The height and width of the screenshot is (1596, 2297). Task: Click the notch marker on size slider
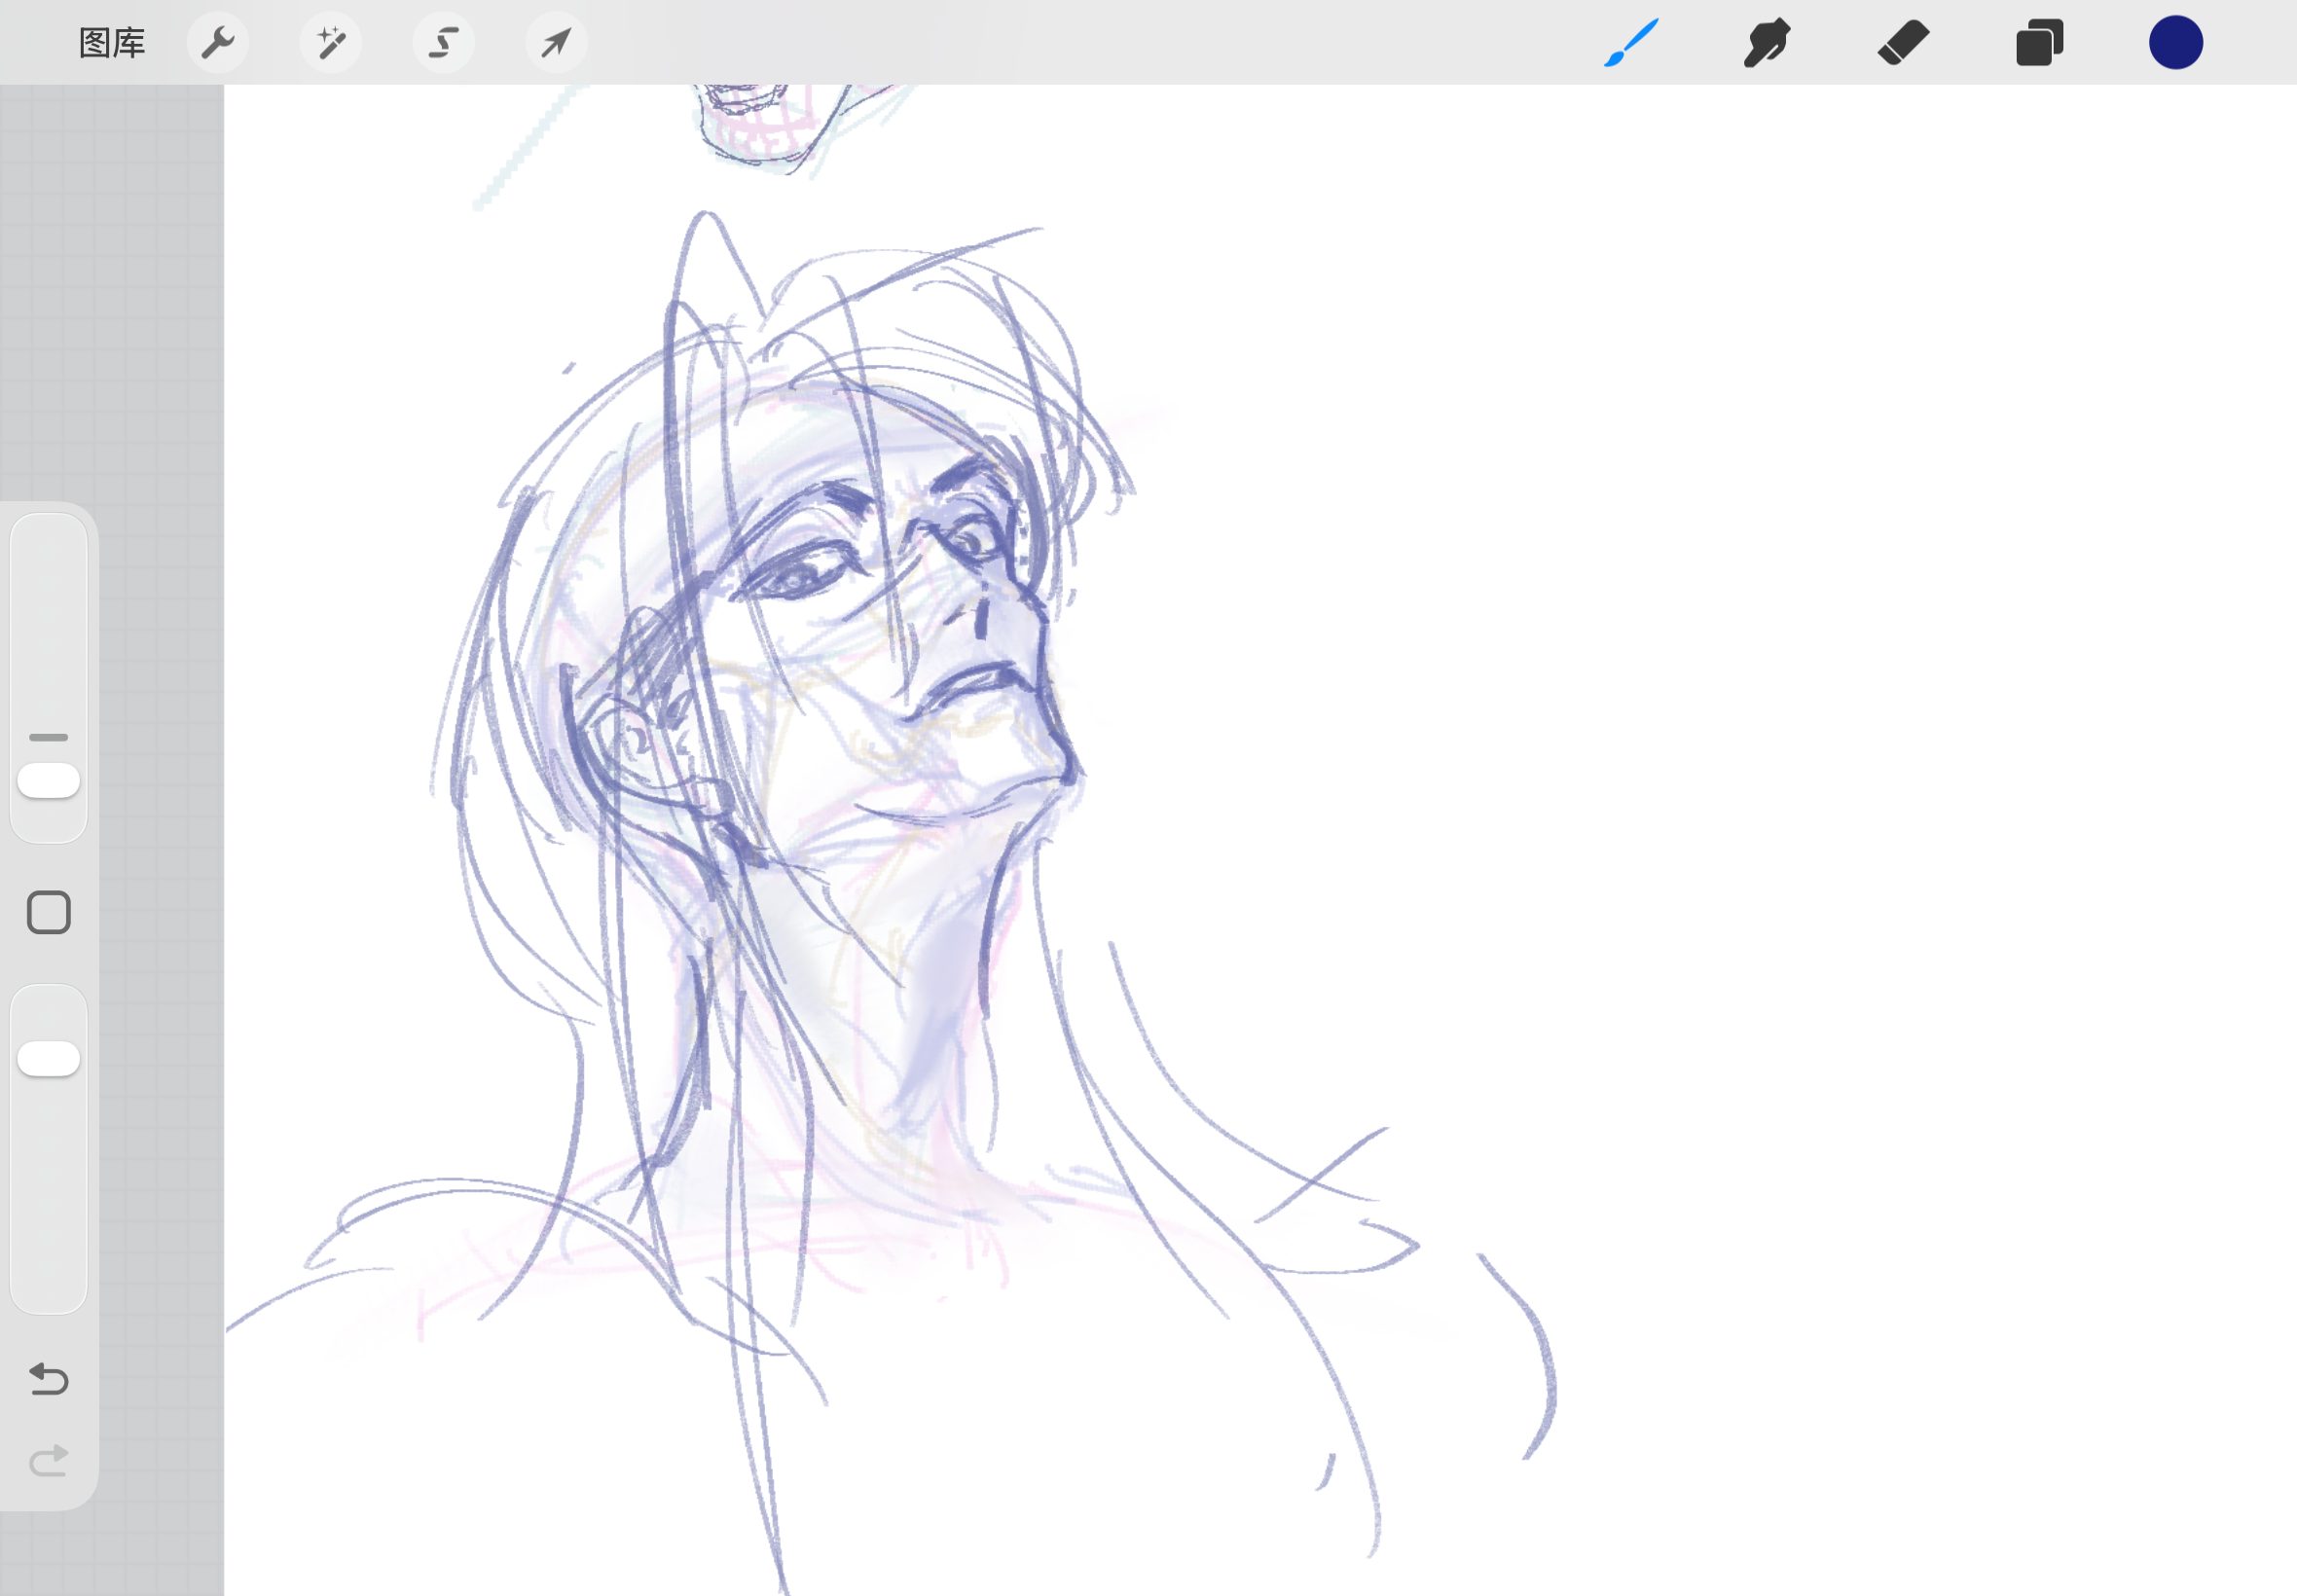(x=49, y=737)
